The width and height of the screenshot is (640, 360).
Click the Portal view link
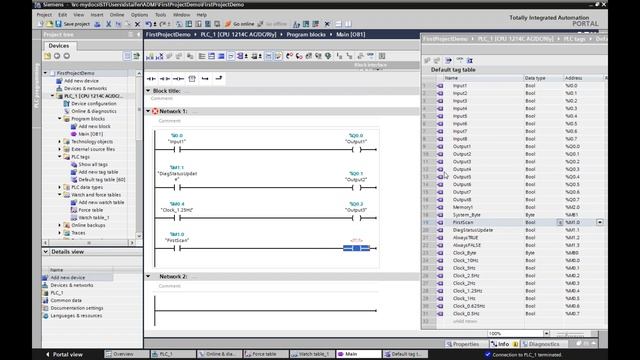click(64, 354)
